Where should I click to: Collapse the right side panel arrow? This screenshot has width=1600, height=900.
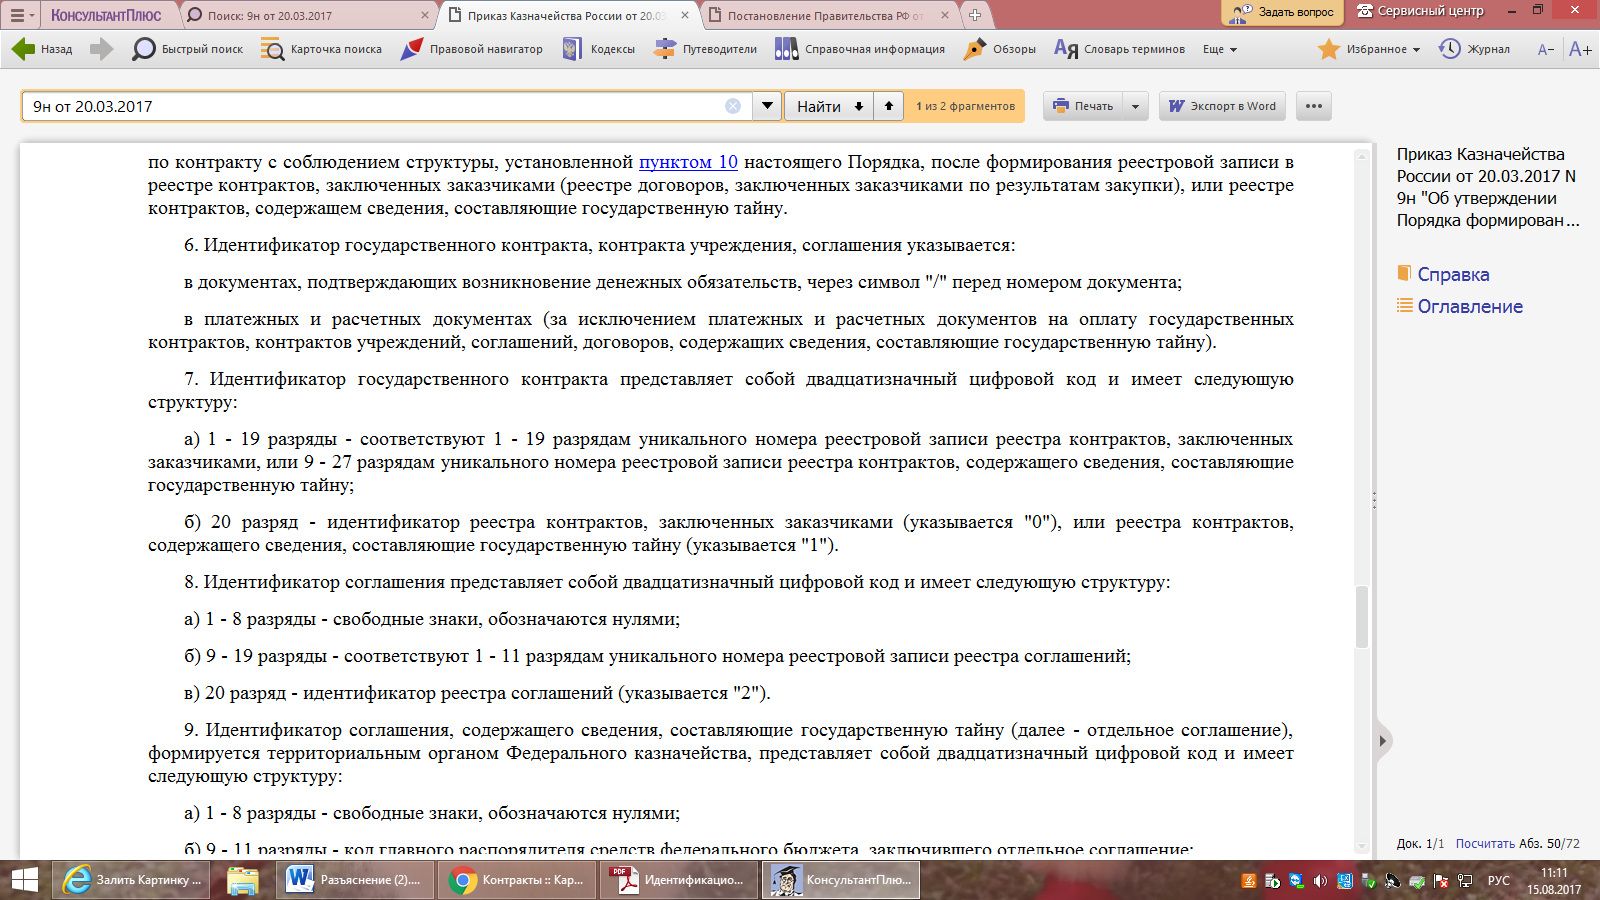pos(1382,741)
